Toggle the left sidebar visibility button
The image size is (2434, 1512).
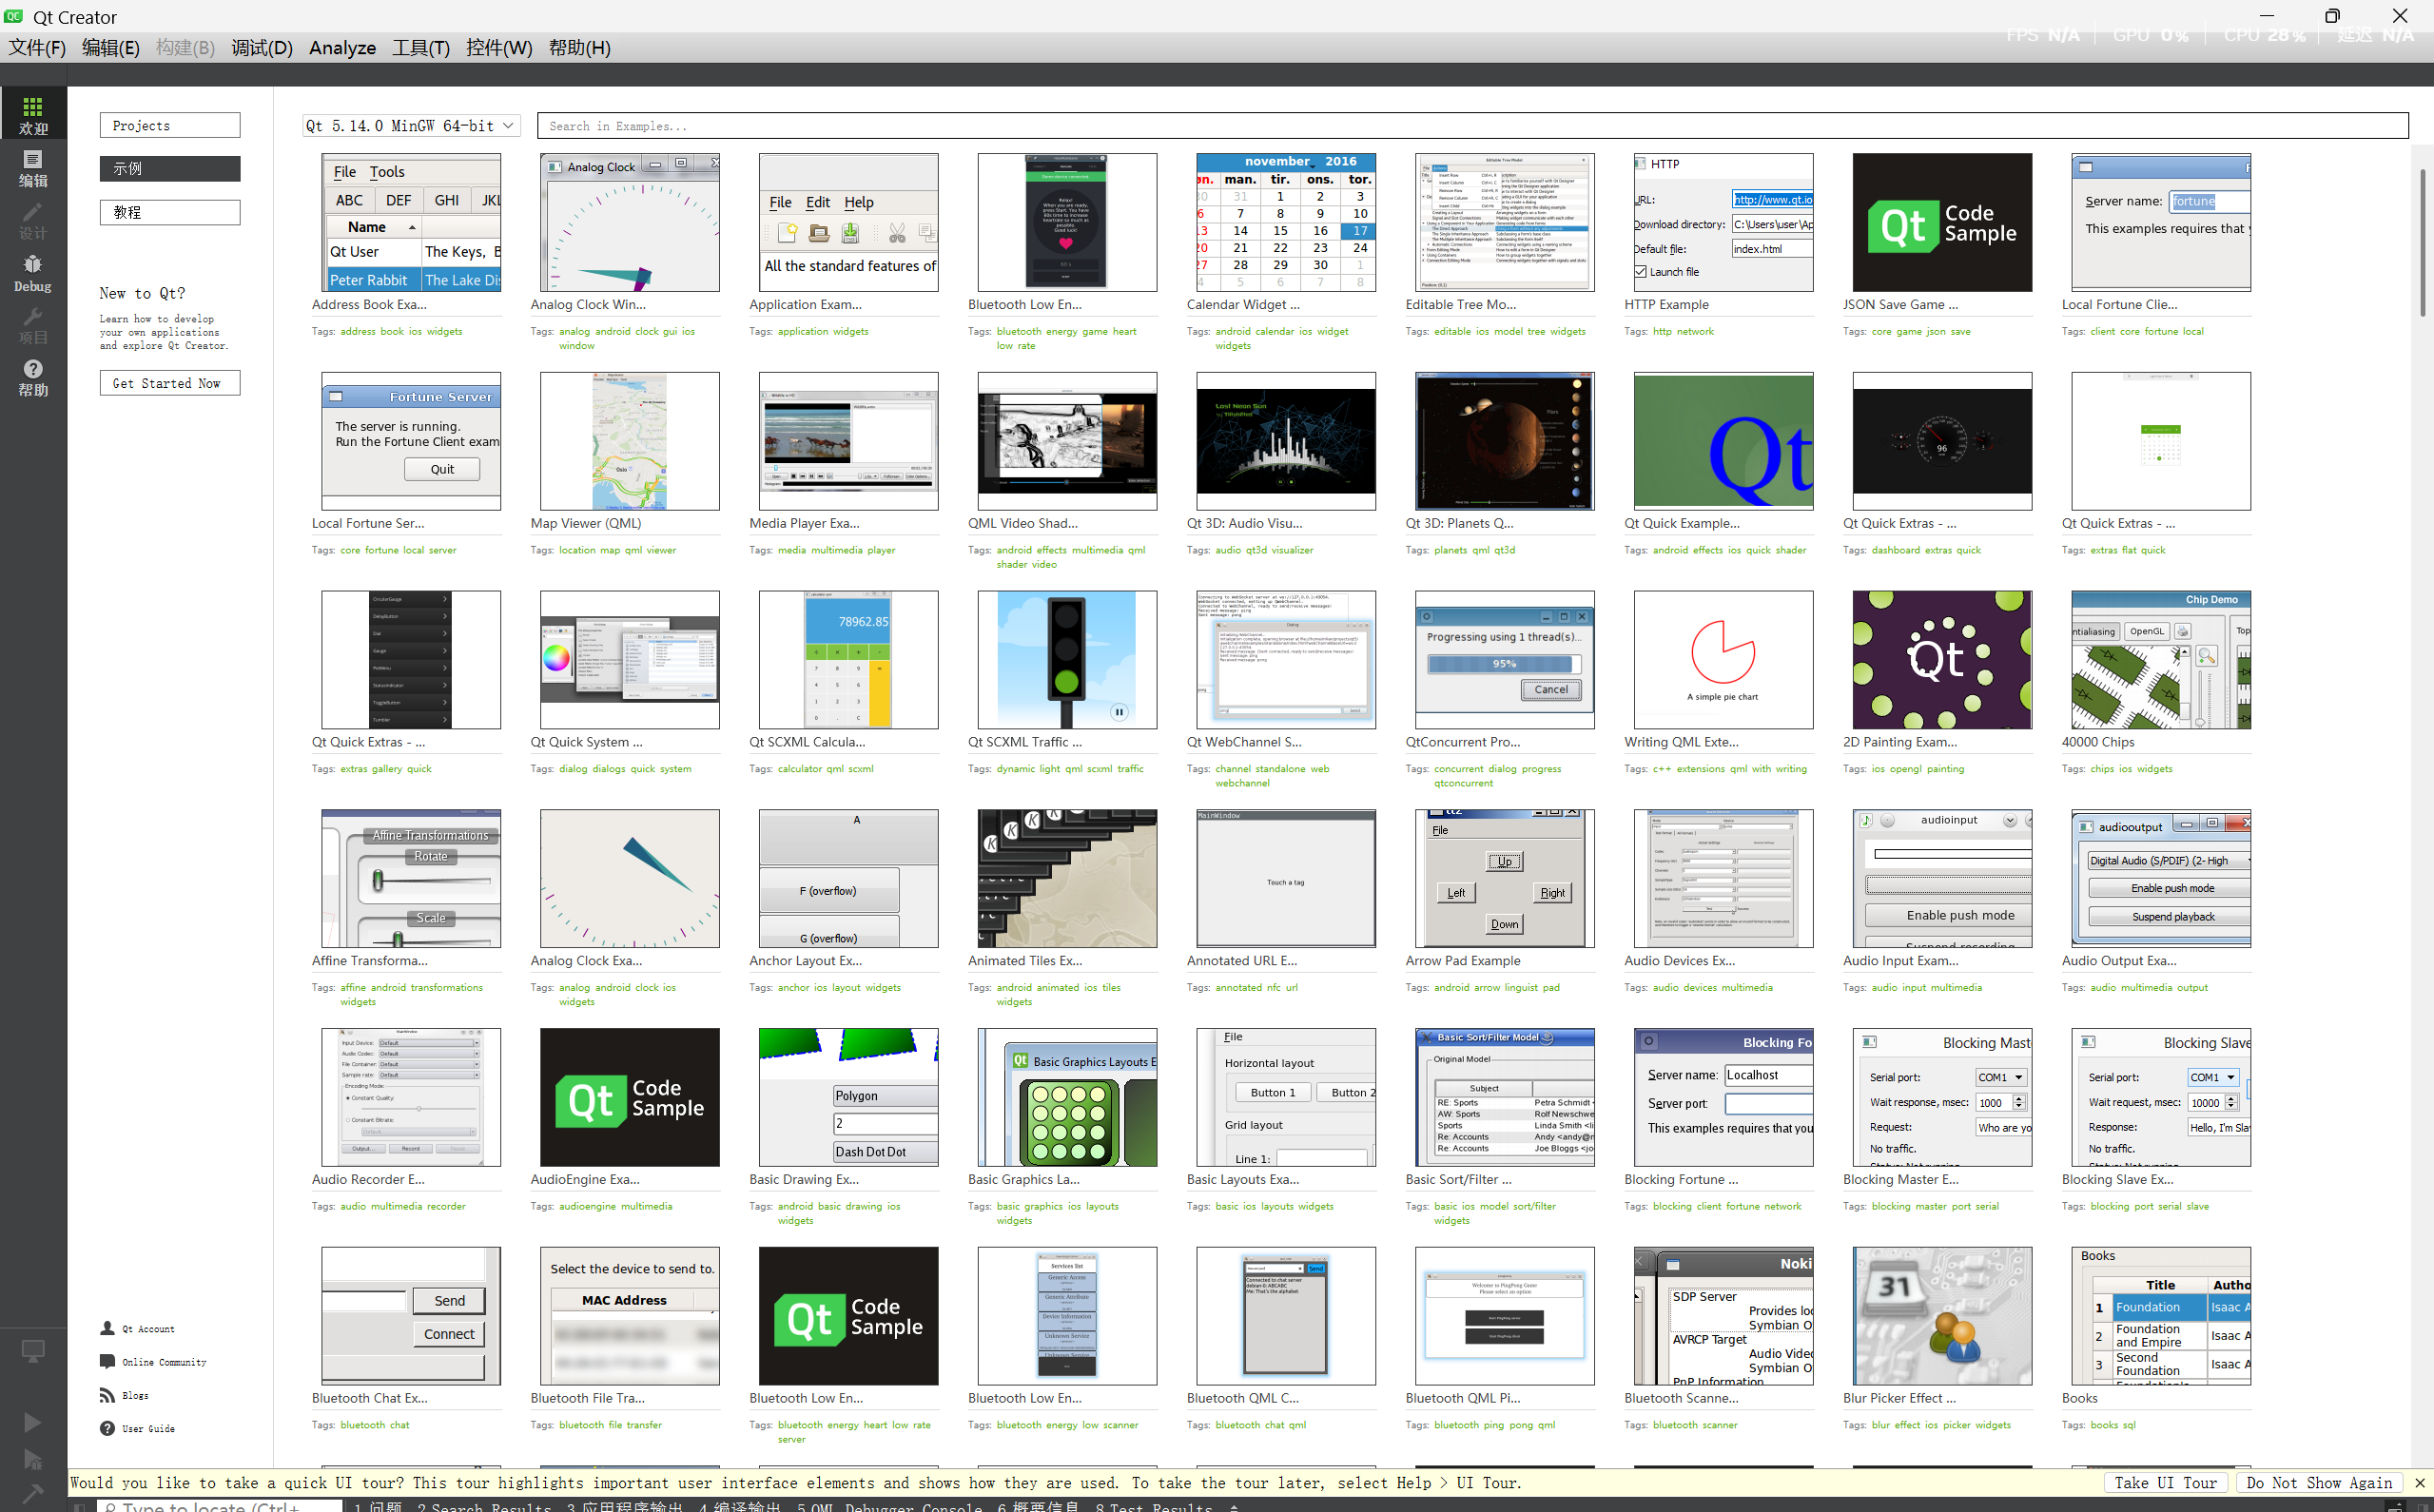click(x=79, y=1506)
